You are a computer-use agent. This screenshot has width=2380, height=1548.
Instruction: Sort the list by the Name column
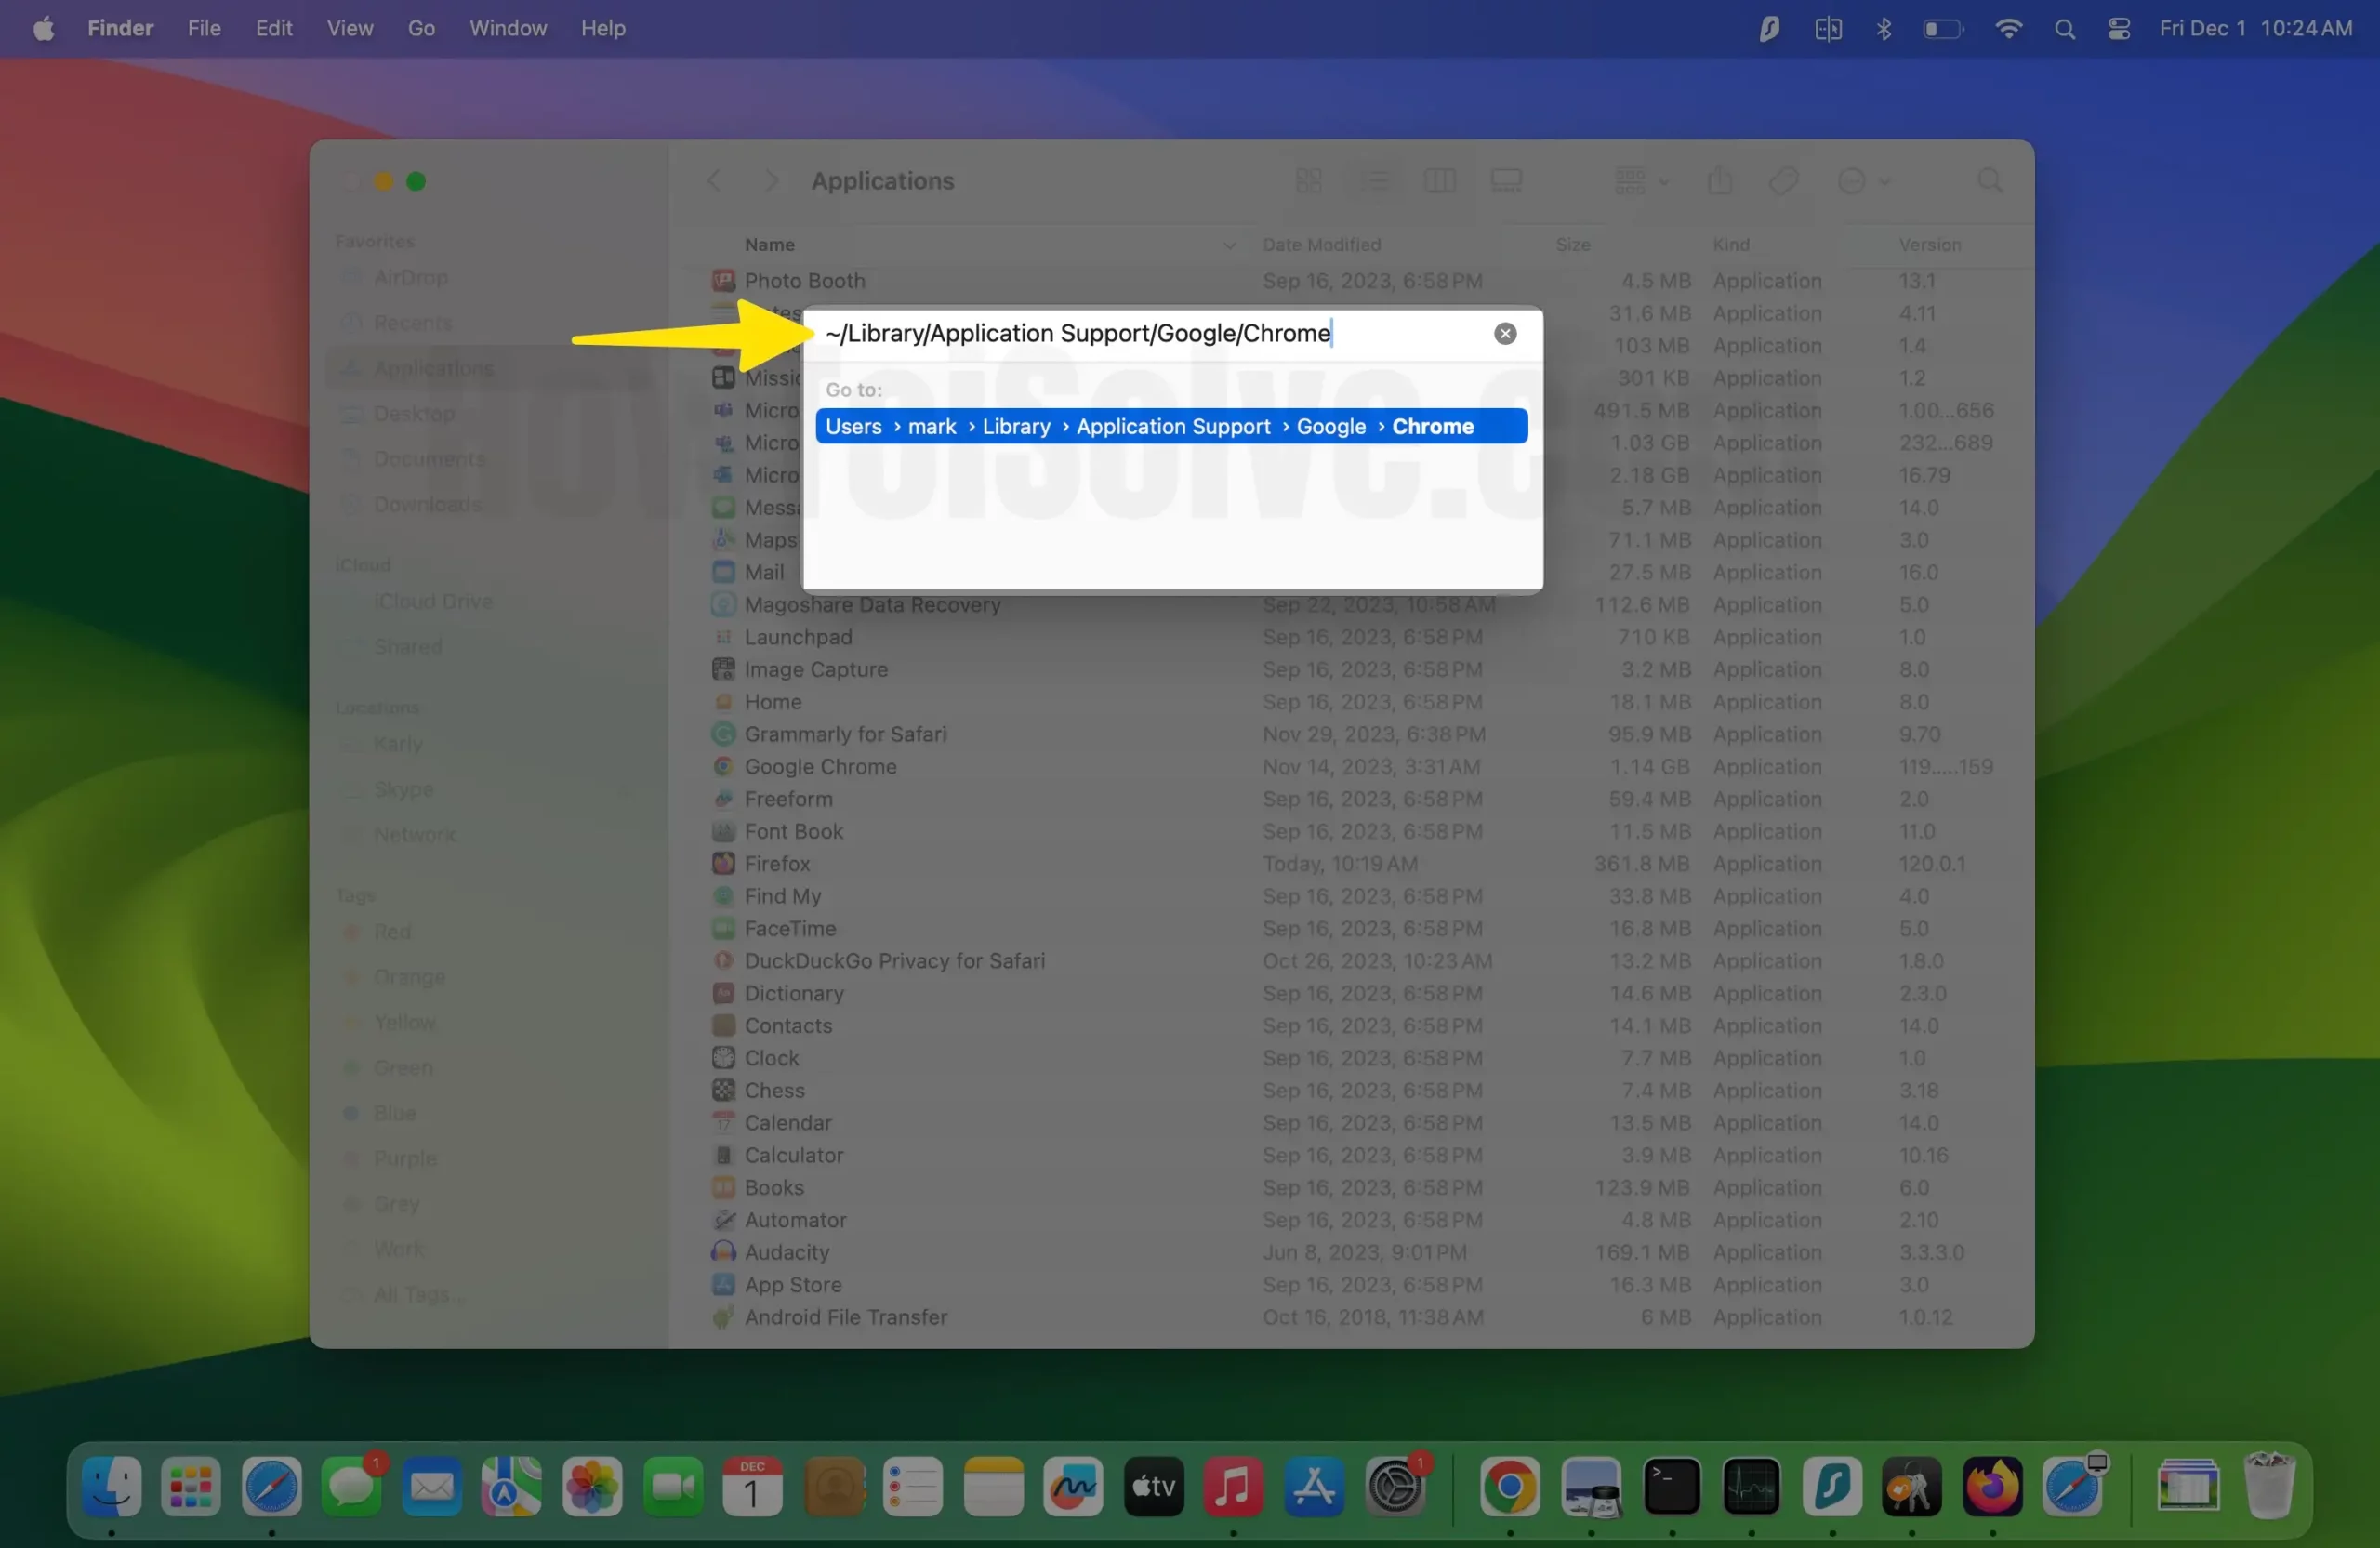coord(770,245)
